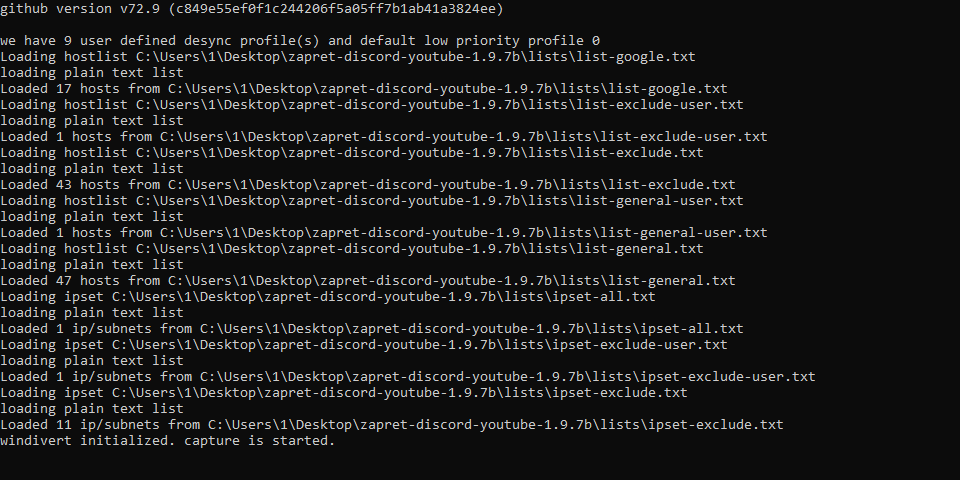
Task: Click the Loaded 11 ip/subnets line
Action: [391, 425]
